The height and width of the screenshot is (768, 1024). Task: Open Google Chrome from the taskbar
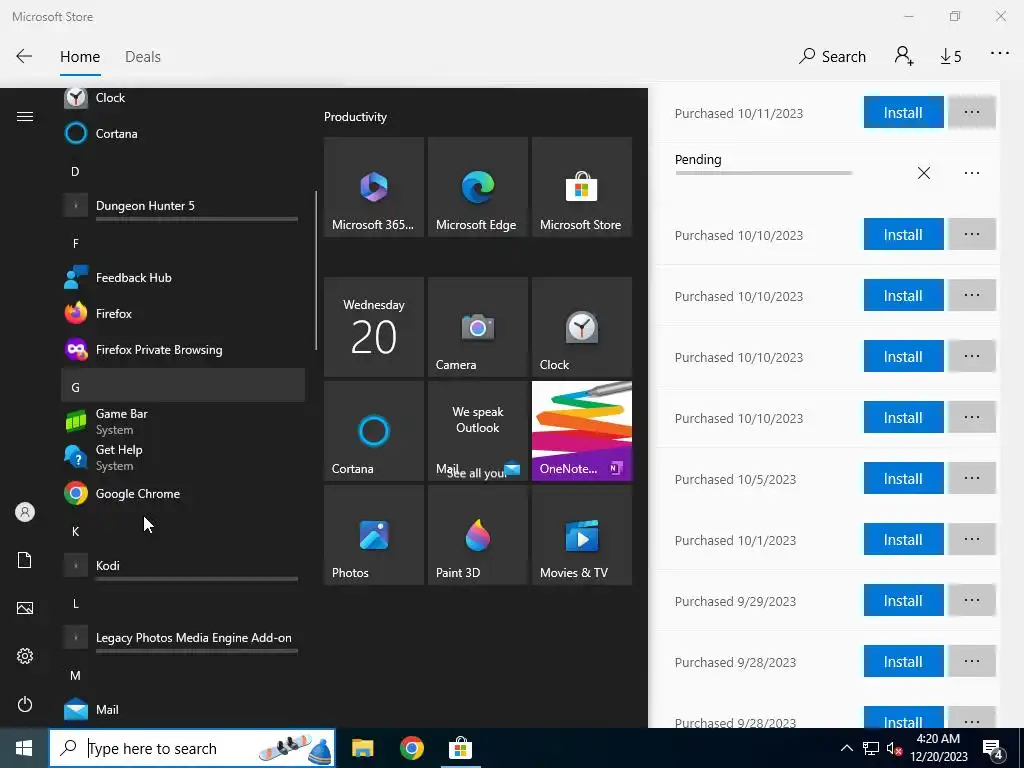pos(411,748)
